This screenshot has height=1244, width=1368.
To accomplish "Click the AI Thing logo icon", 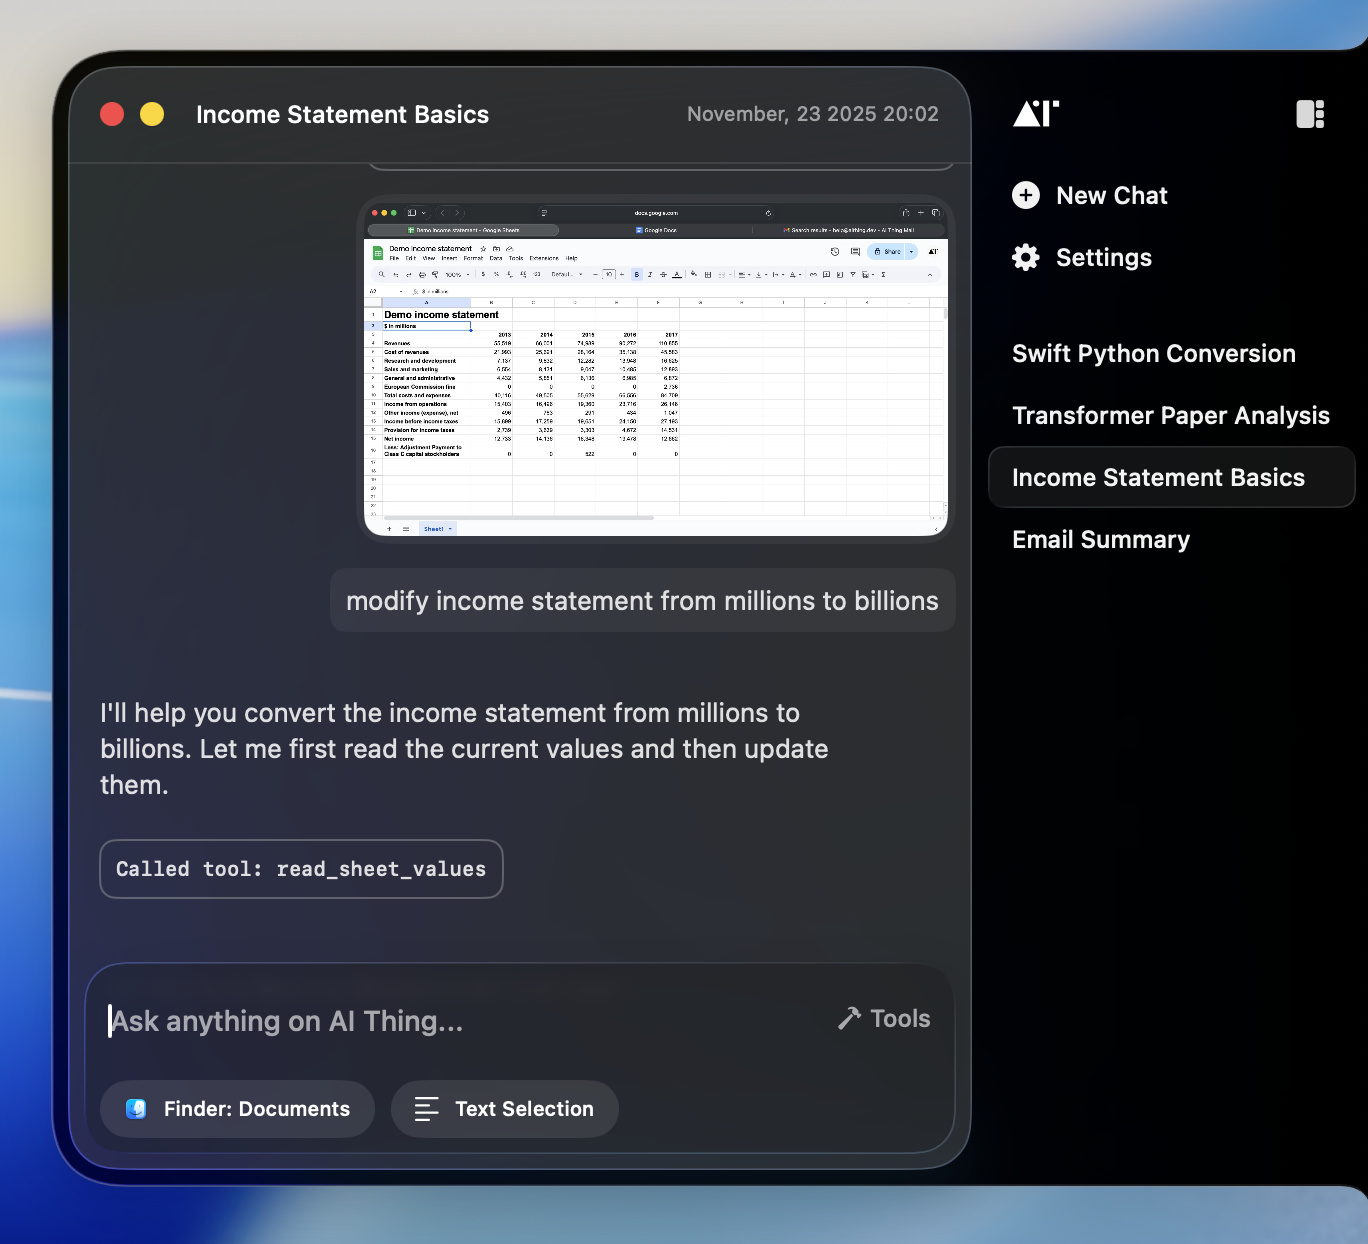I will [1036, 114].
